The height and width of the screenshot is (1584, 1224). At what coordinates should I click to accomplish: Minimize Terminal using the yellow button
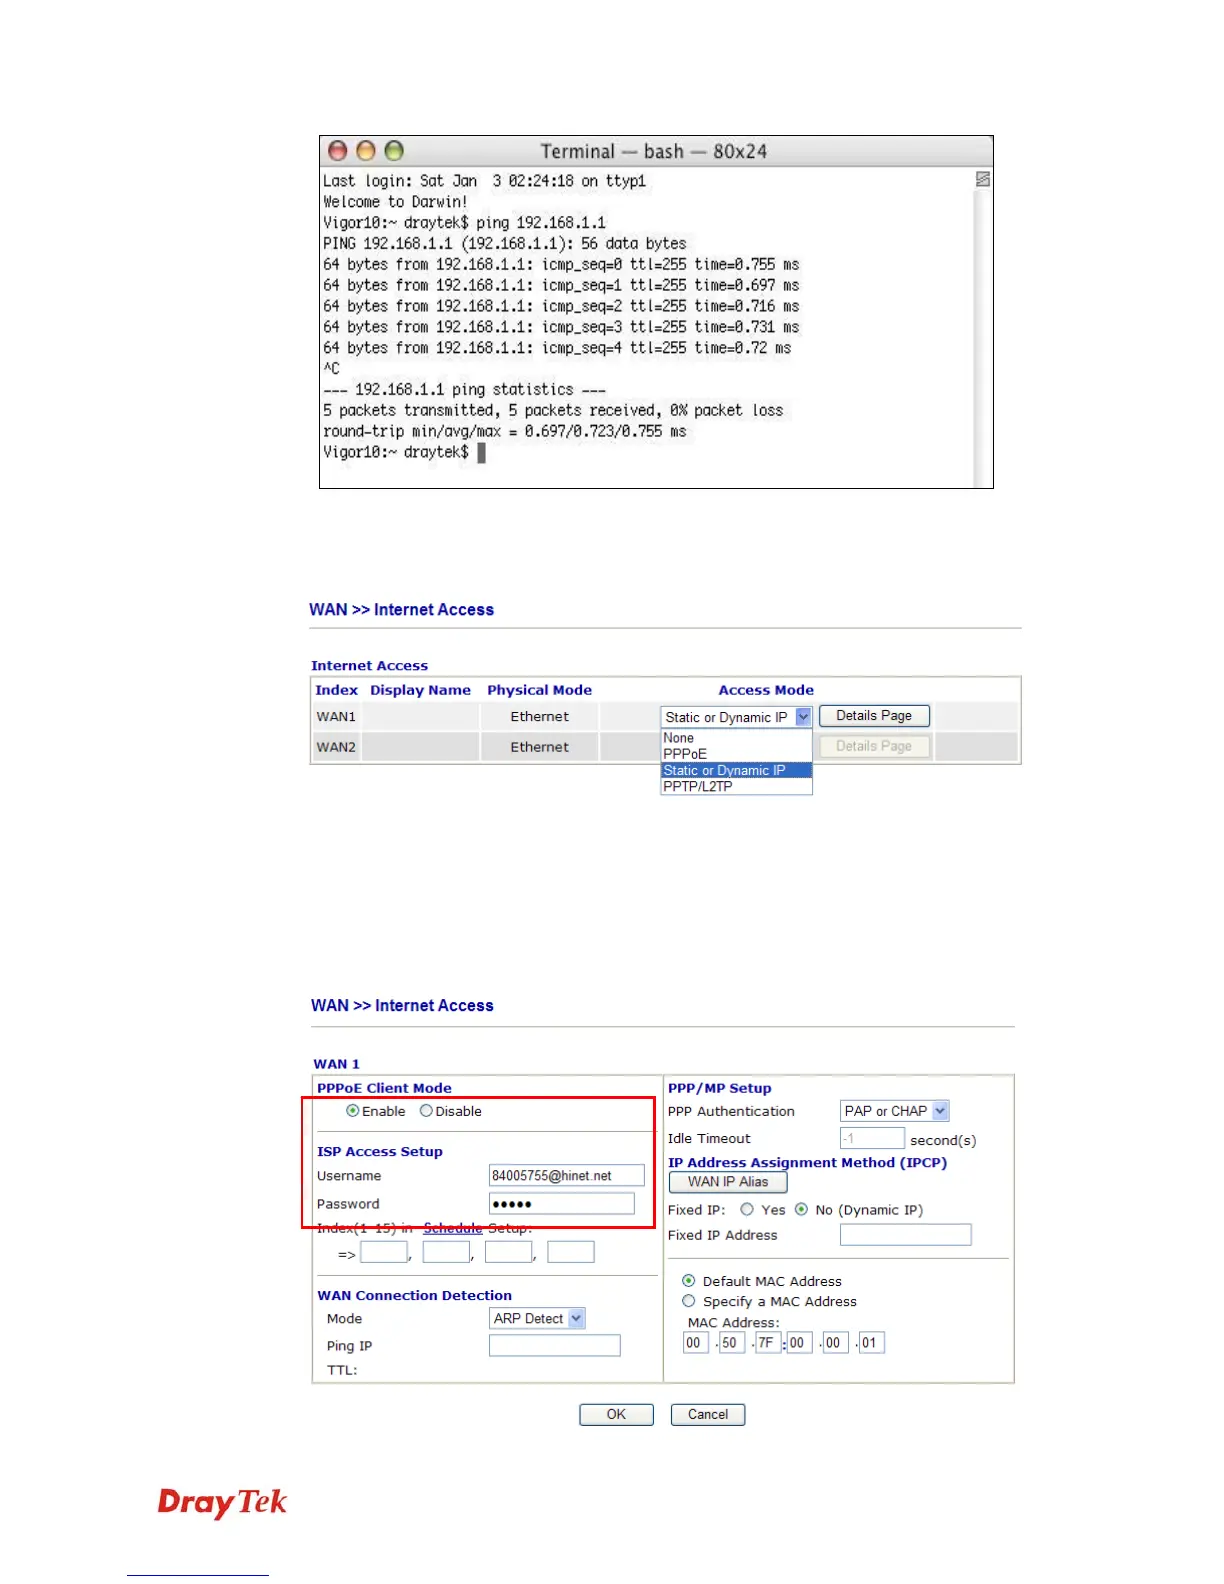[366, 151]
